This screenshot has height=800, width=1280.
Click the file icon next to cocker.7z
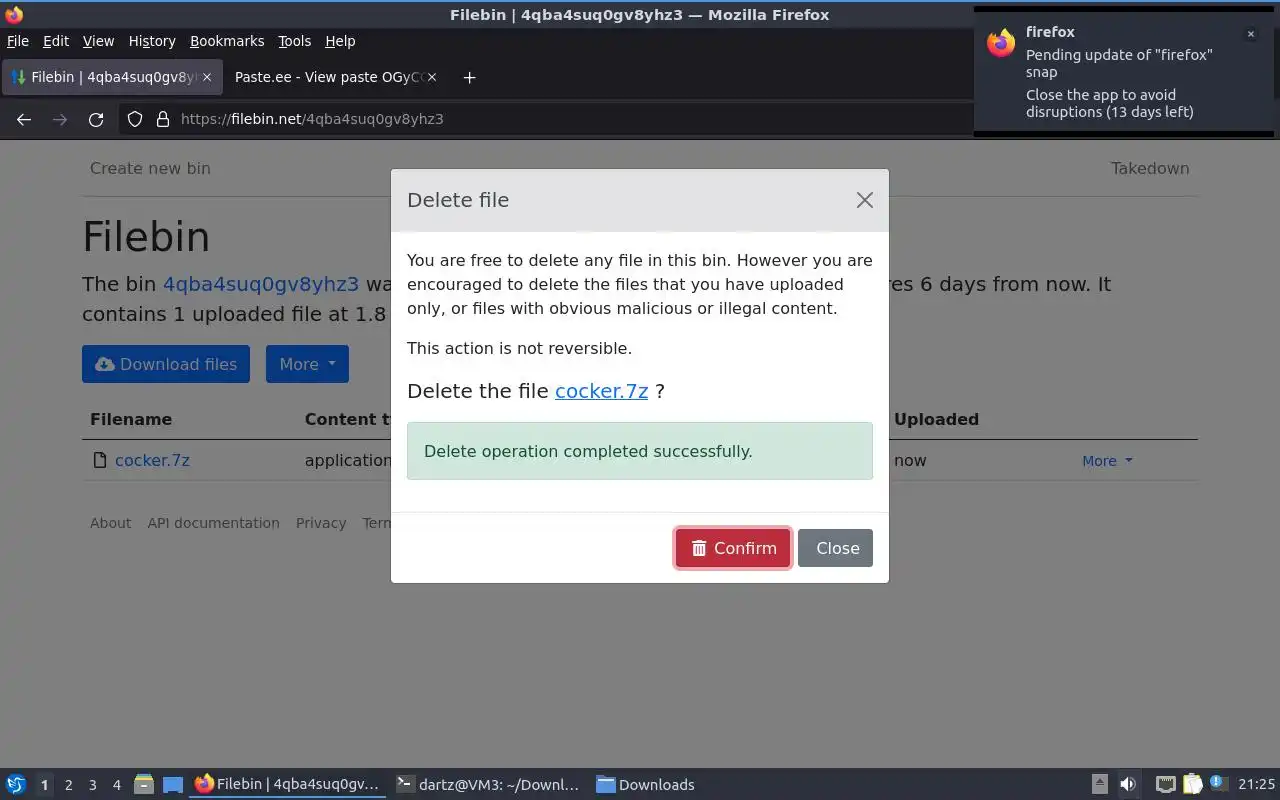[x=99, y=460]
